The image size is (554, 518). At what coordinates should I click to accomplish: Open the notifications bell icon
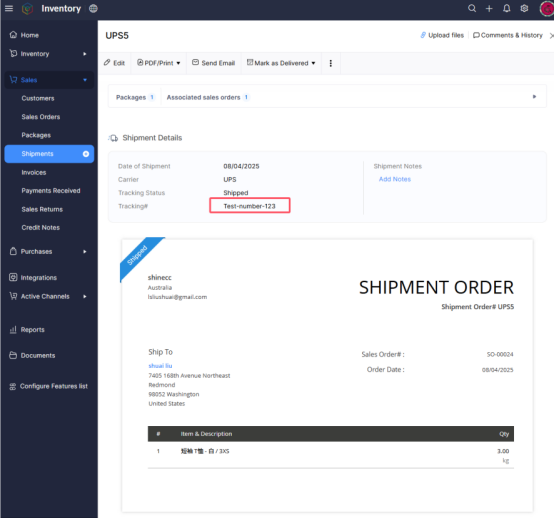507,8
